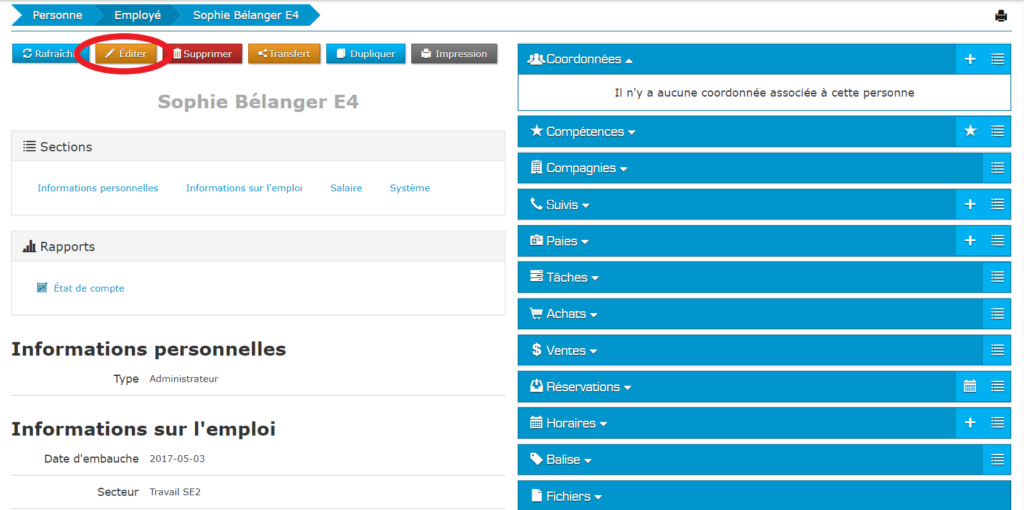Image resolution: width=1024 pixels, height=510 pixels.
Task: Add a new Suivis entry with plus
Action: point(969,204)
